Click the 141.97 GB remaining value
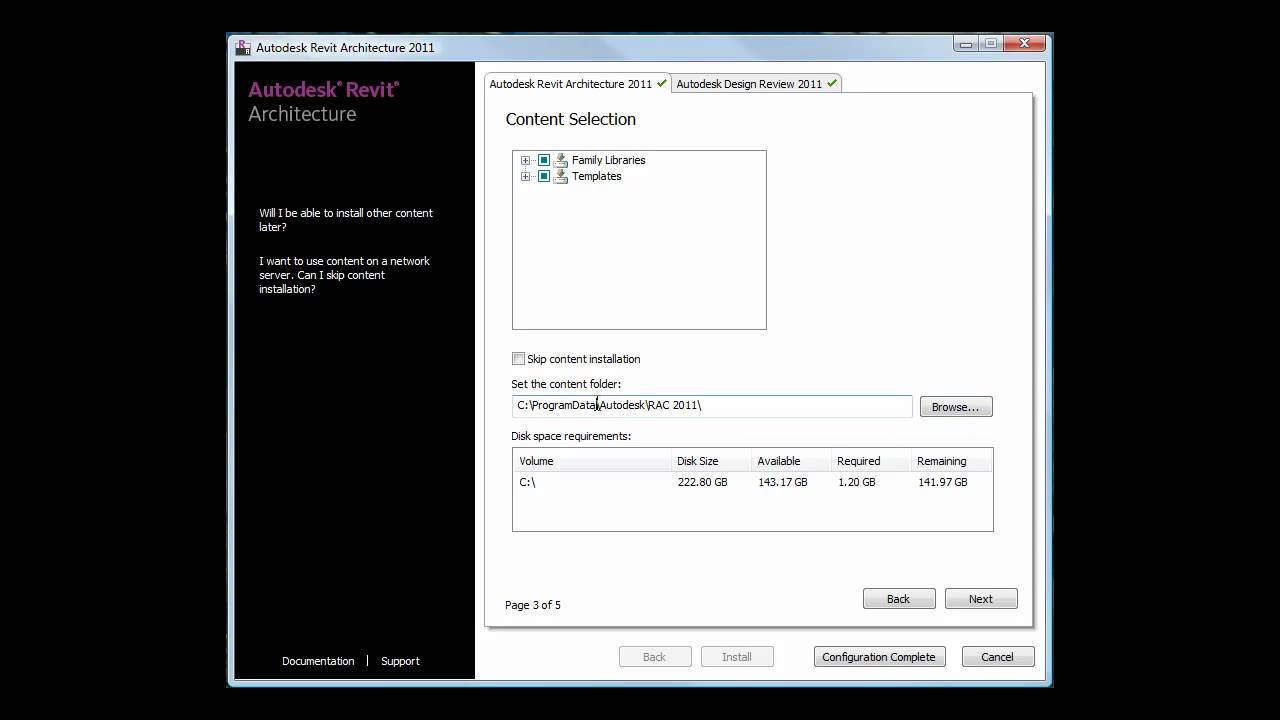Viewport: 1280px width, 720px height. pyautogui.click(x=943, y=482)
